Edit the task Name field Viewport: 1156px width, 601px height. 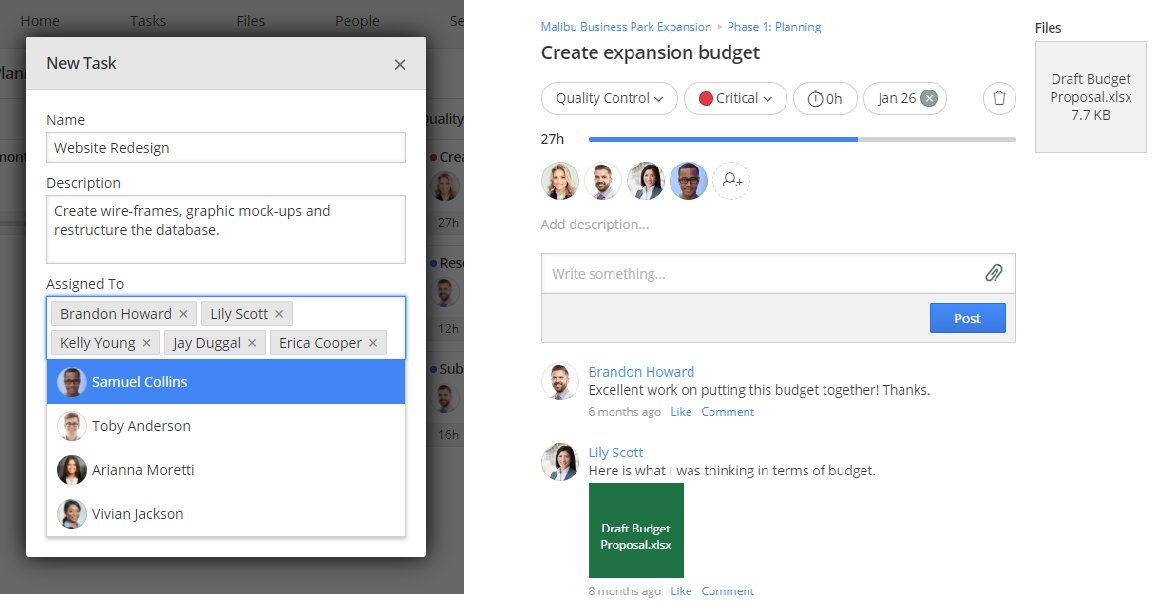[226, 147]
